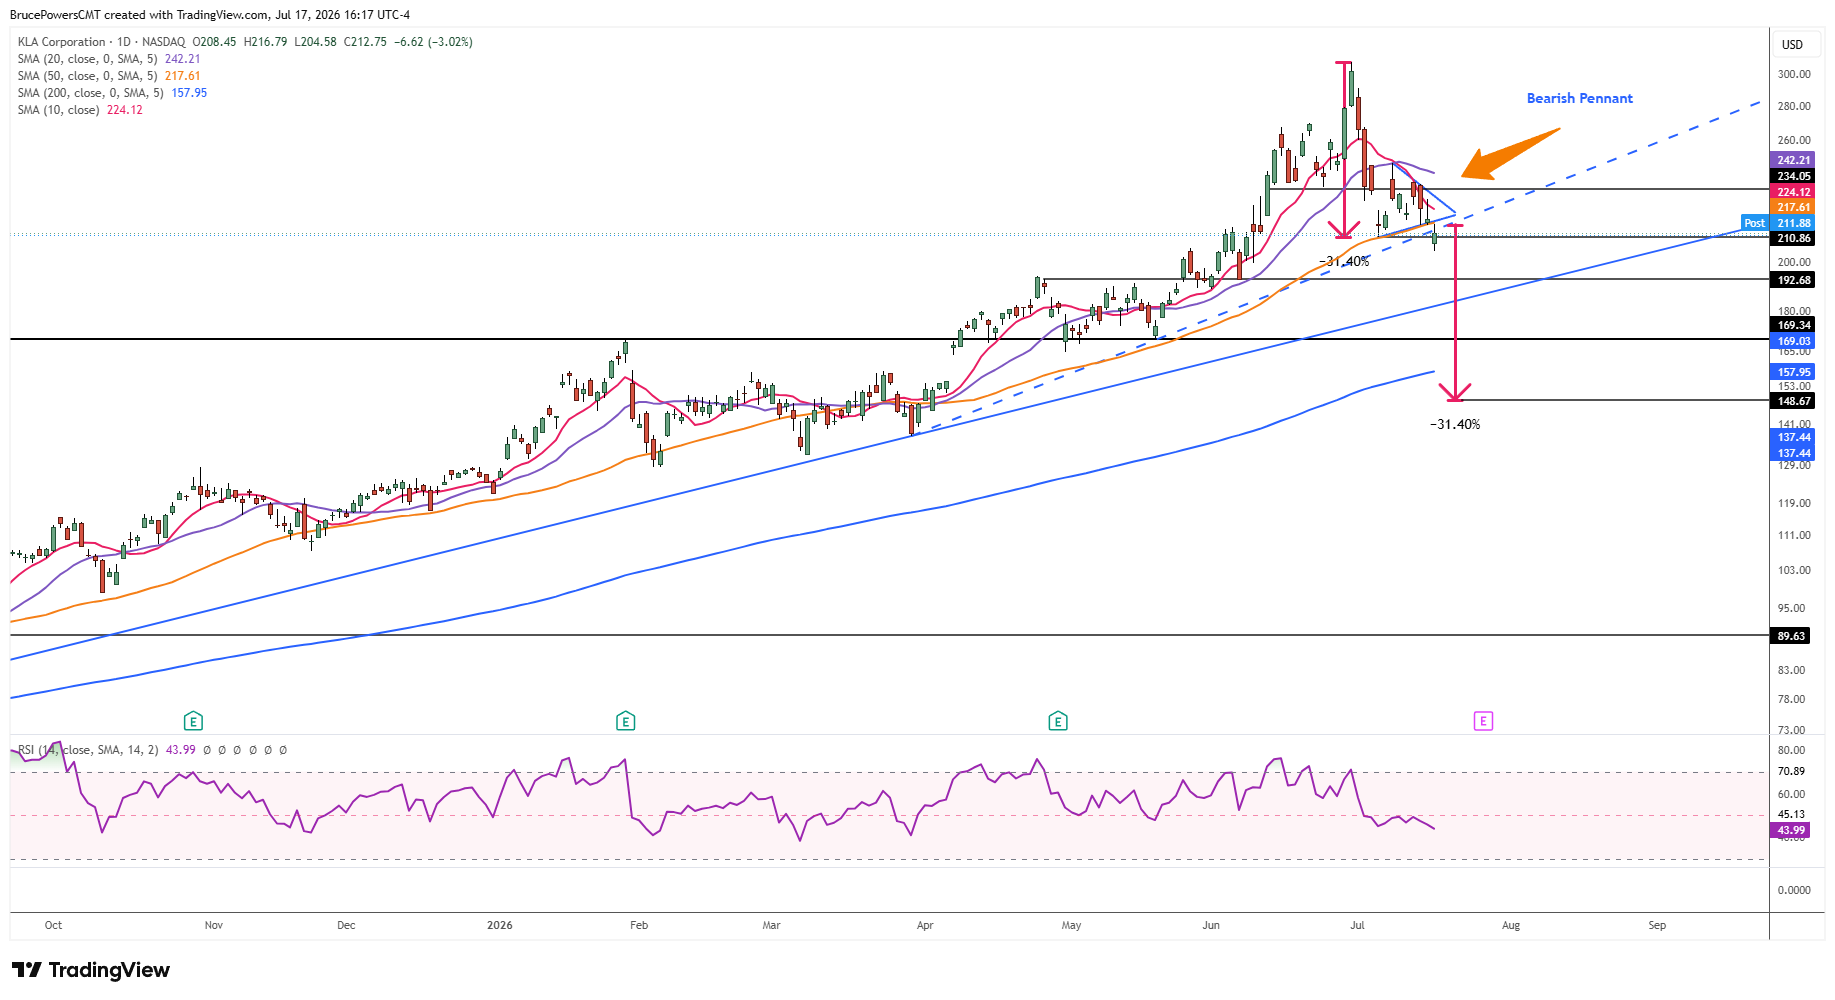The image size is (1835, 1000).
Task: Click the 169.34 price label
Action: point(1793,325)
